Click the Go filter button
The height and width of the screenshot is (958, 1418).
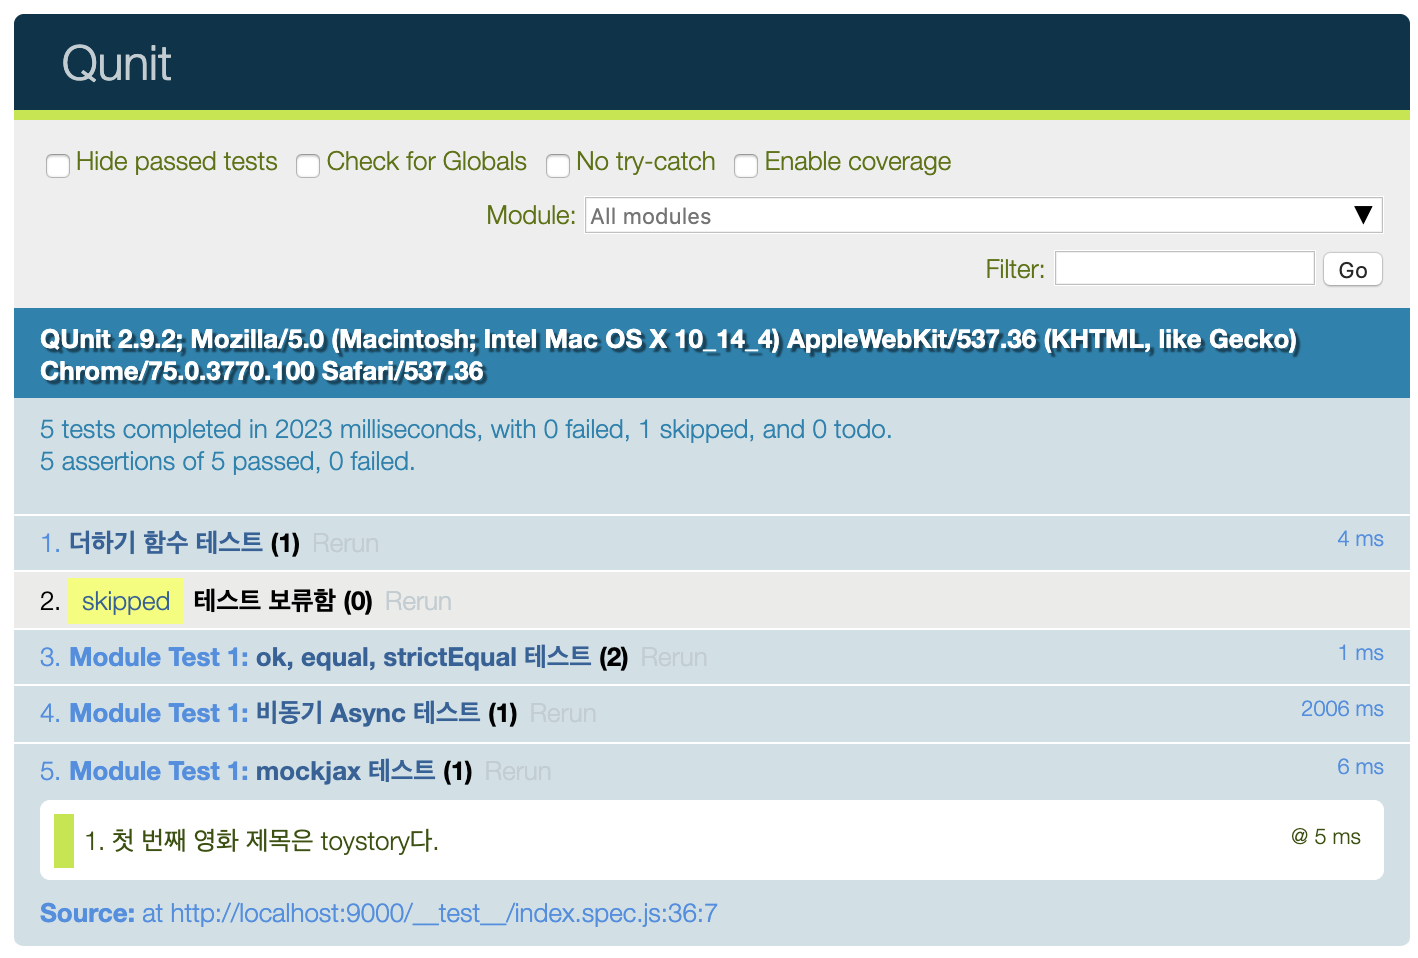[x=1352, y=269]
